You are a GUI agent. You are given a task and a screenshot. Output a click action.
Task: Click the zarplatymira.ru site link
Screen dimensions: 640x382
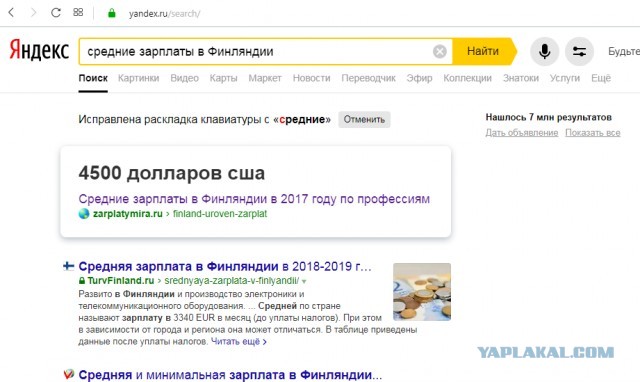[x=128, y=213]
